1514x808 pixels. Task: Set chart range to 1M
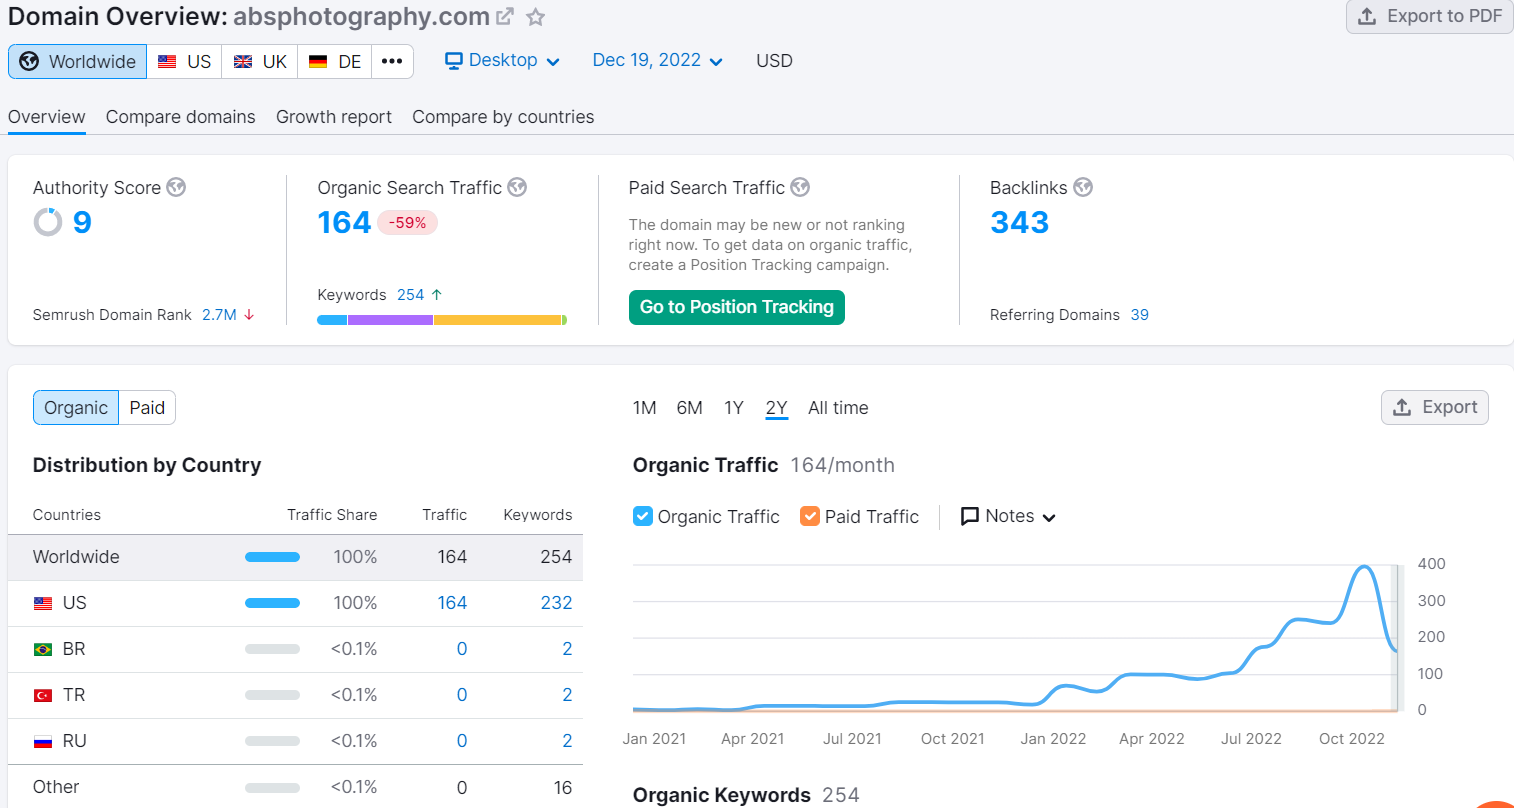[x=645, y=407]
